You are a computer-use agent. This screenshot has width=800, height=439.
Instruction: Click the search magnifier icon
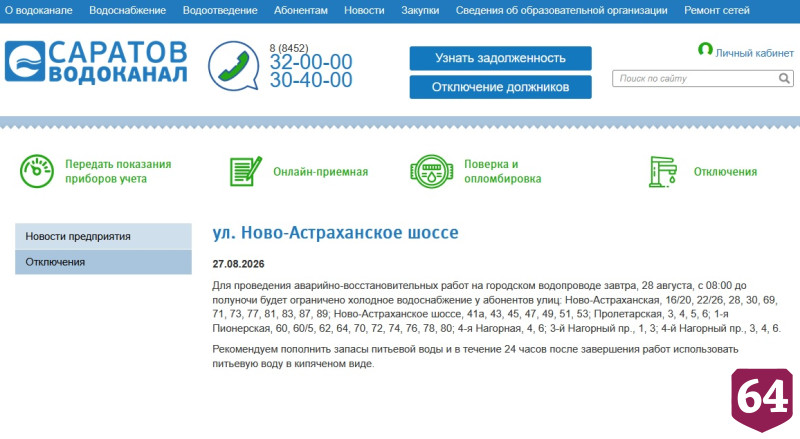click(x=784, y=79)
